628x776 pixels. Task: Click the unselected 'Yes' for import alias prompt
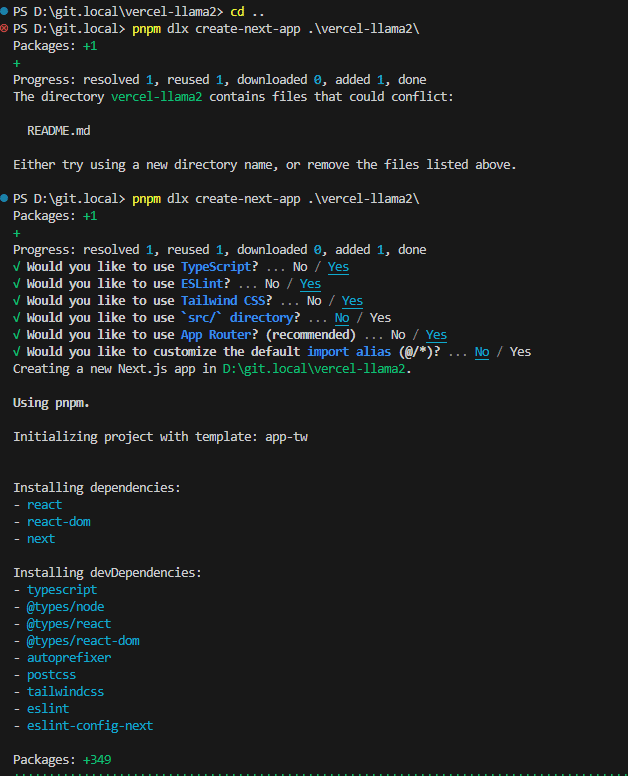pos(521,351)
